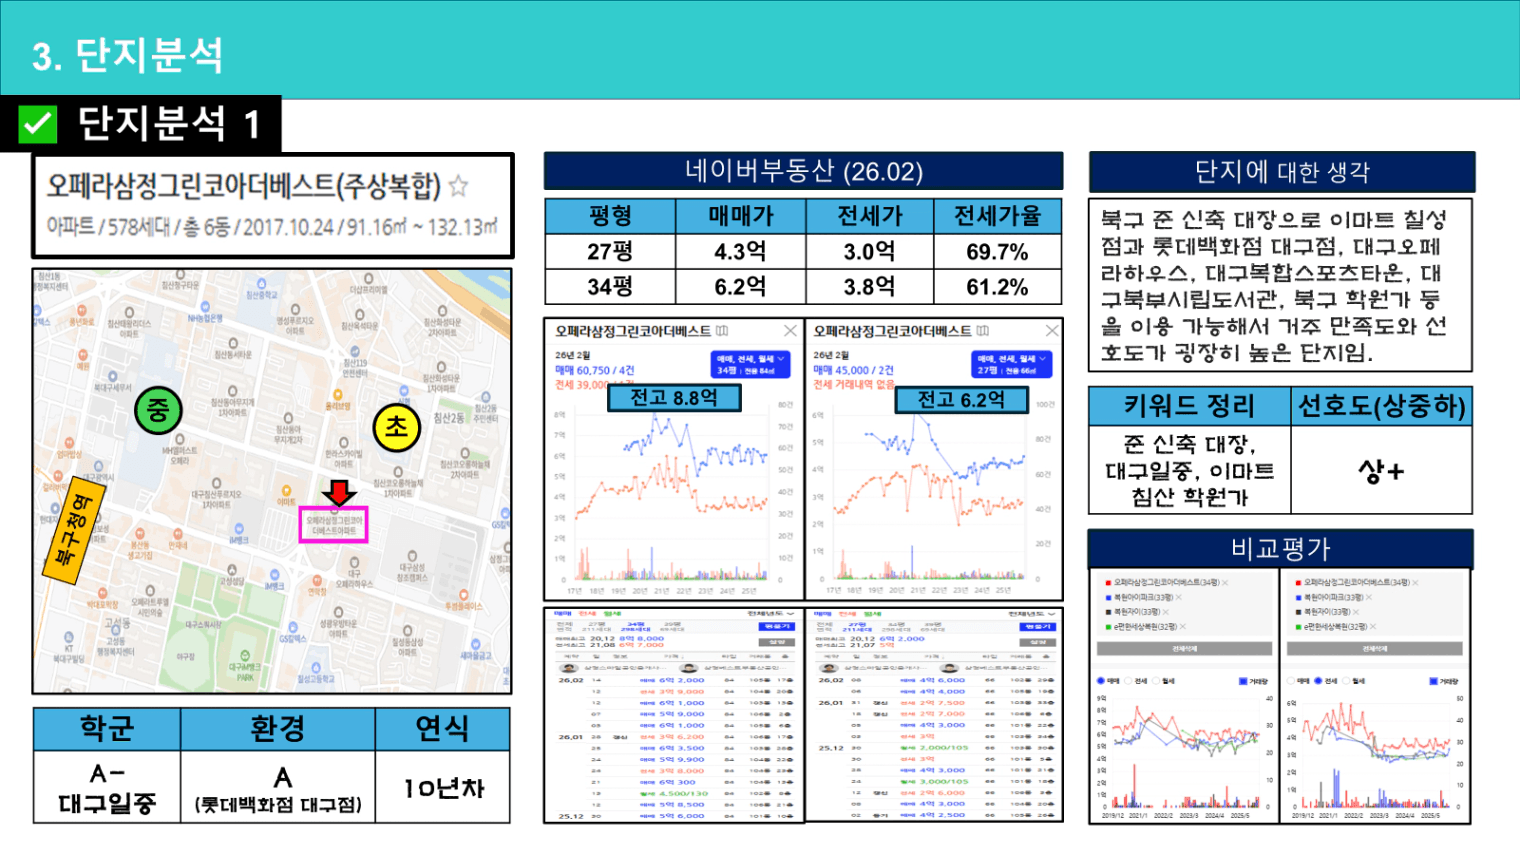Click the 3. 단지분석 slide title
This screenshot has height=855, width=1520.
[x=128, y=55]
